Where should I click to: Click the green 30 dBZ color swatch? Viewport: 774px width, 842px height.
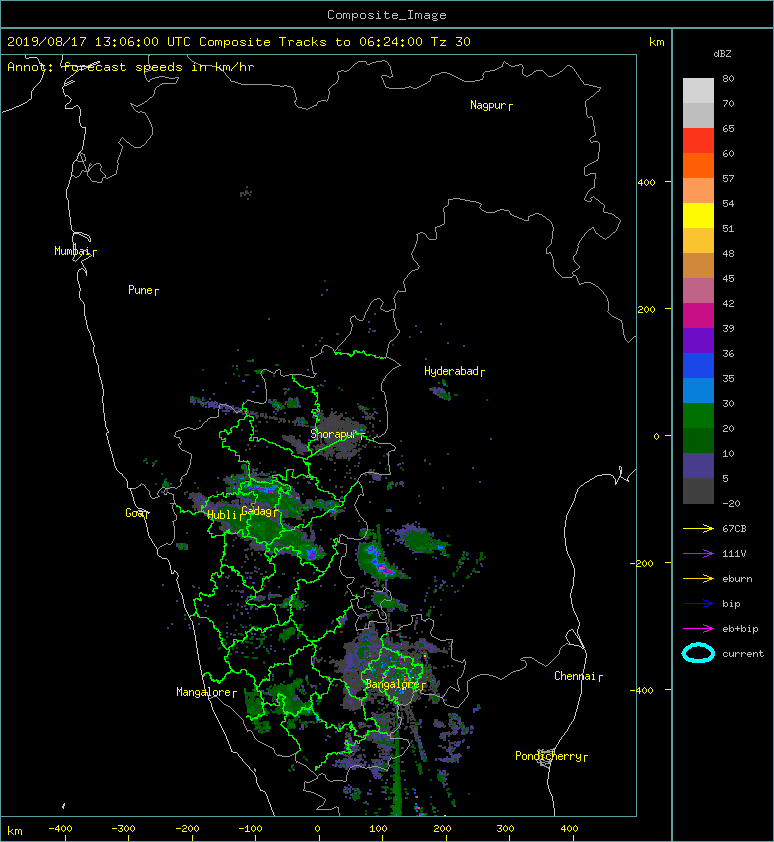pyautogui.click(x=698, y=416)
